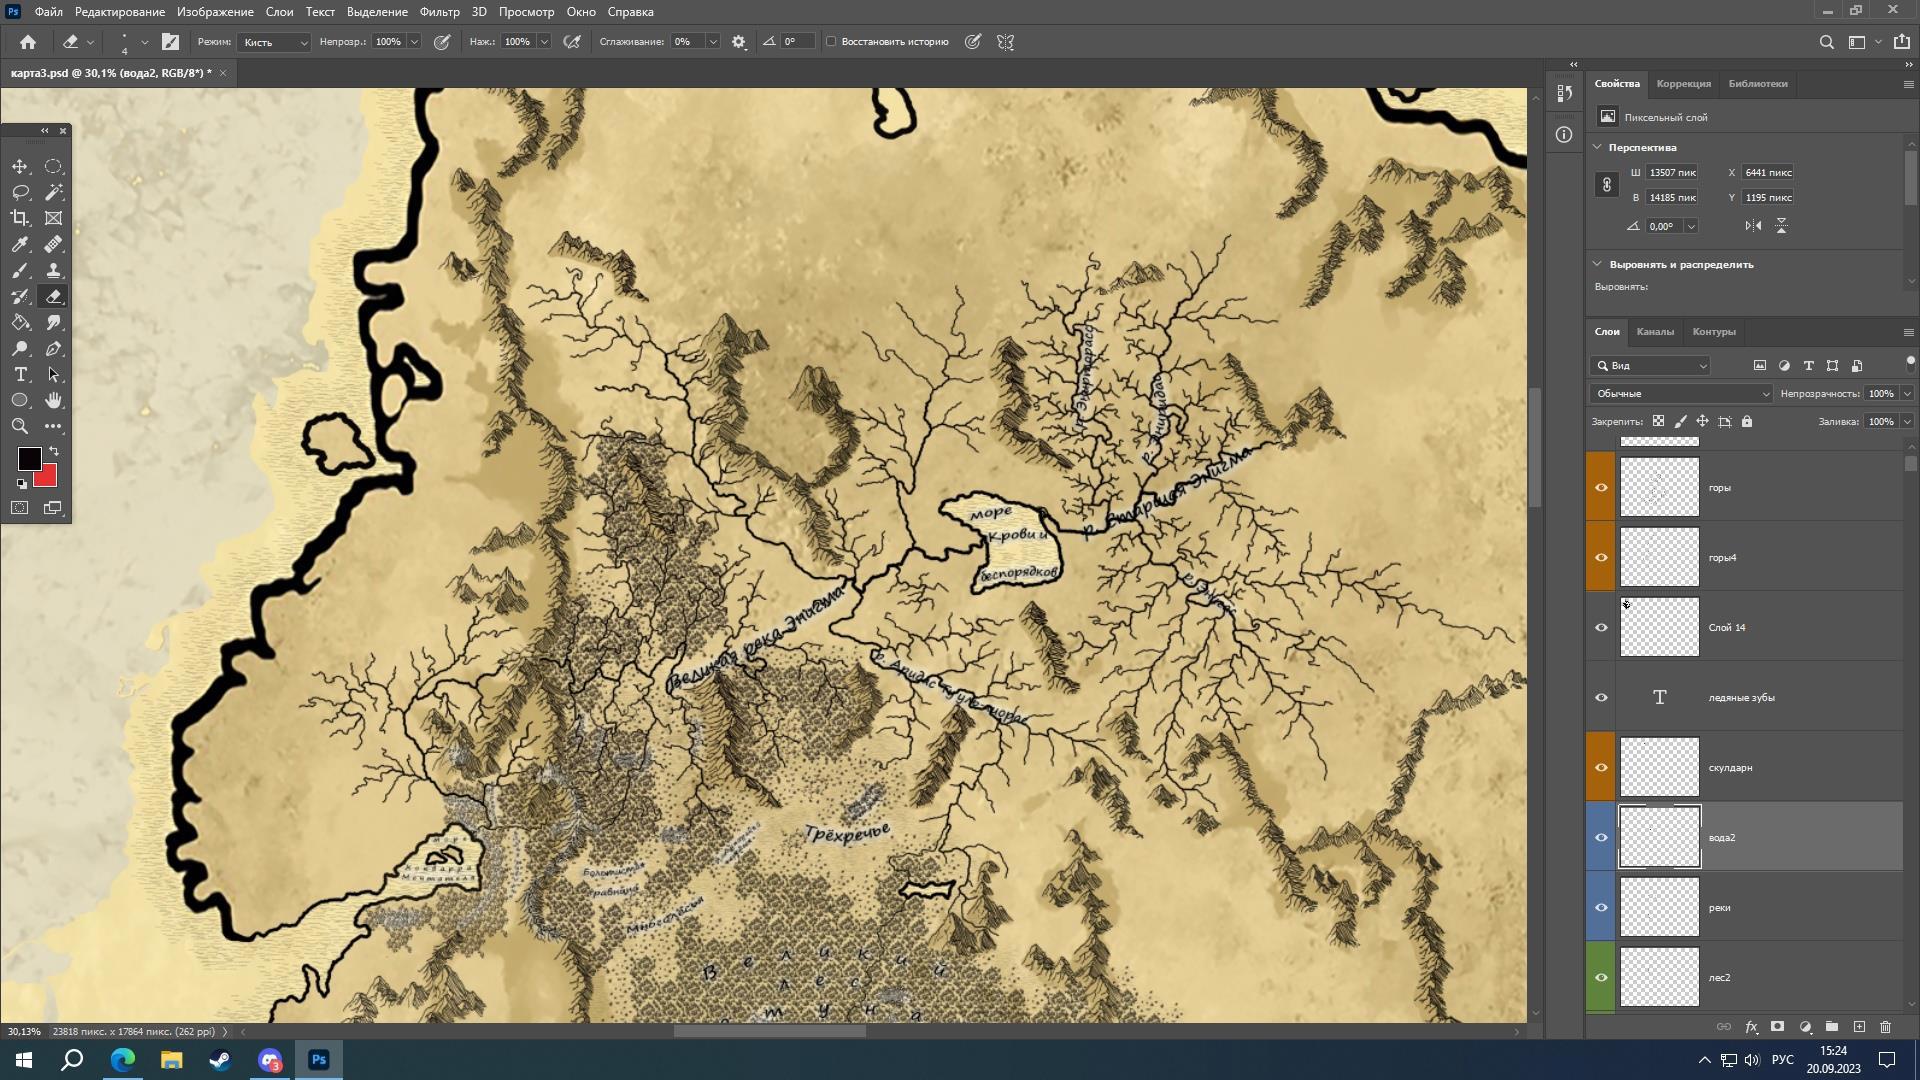Image resolution: width=1920 pixels, height=1080 pixels.
Task: Open Steam from the taskbar
Action: 220,1060
